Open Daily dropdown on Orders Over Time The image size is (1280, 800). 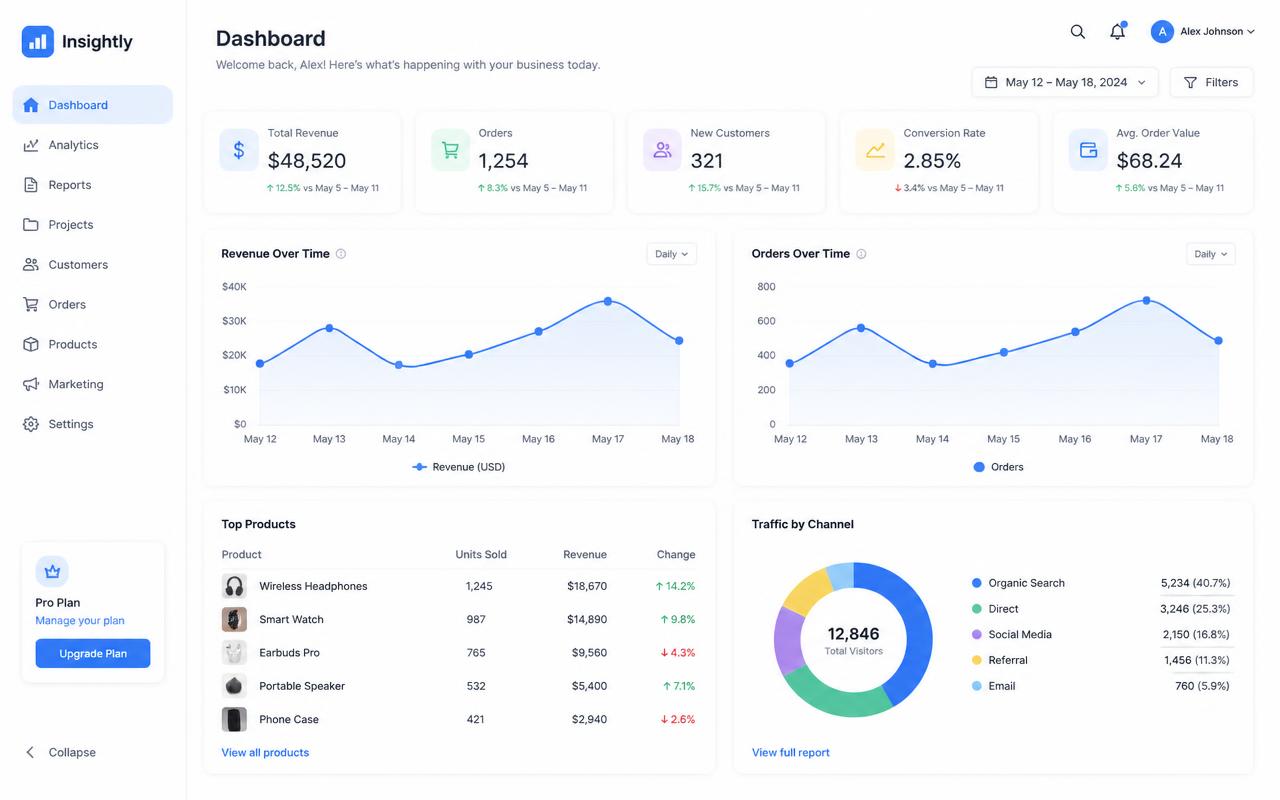tap(1211, 254)
